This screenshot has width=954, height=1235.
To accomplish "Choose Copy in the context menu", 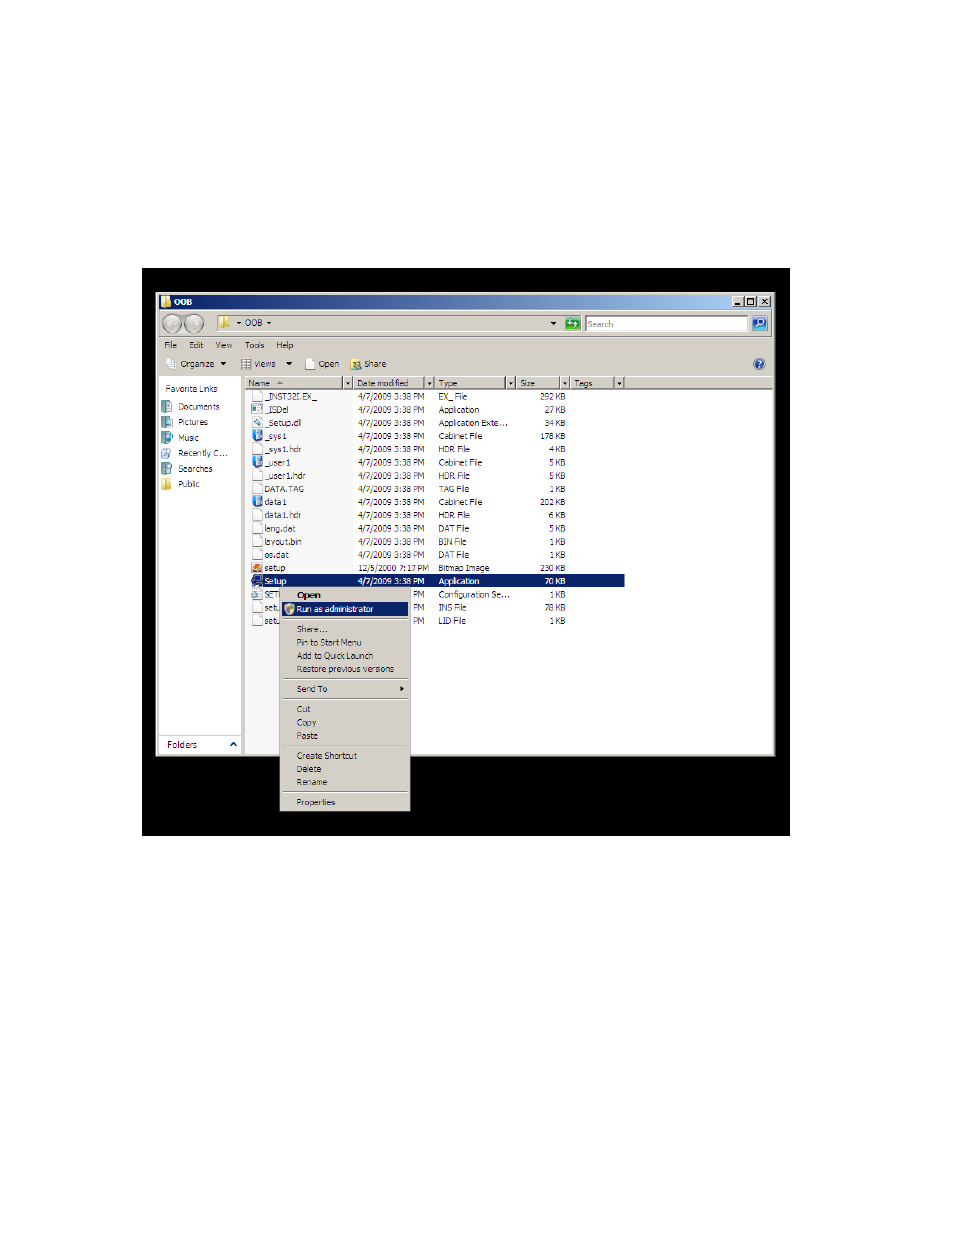I will click(345, 722).
